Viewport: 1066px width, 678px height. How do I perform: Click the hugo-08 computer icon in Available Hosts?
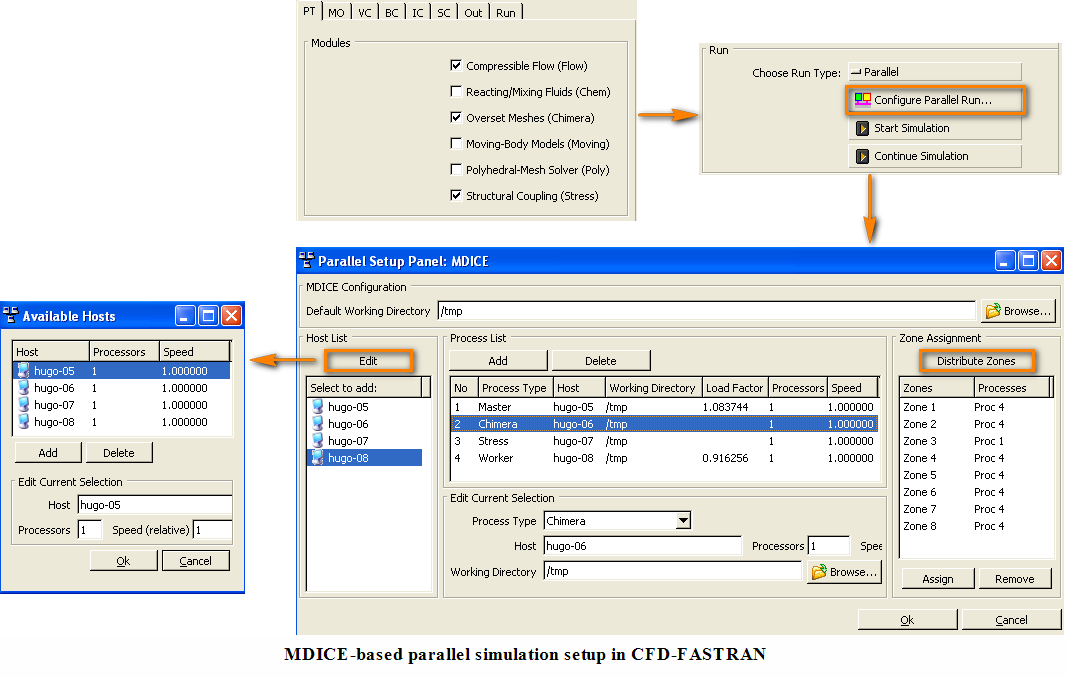point(24,422)
